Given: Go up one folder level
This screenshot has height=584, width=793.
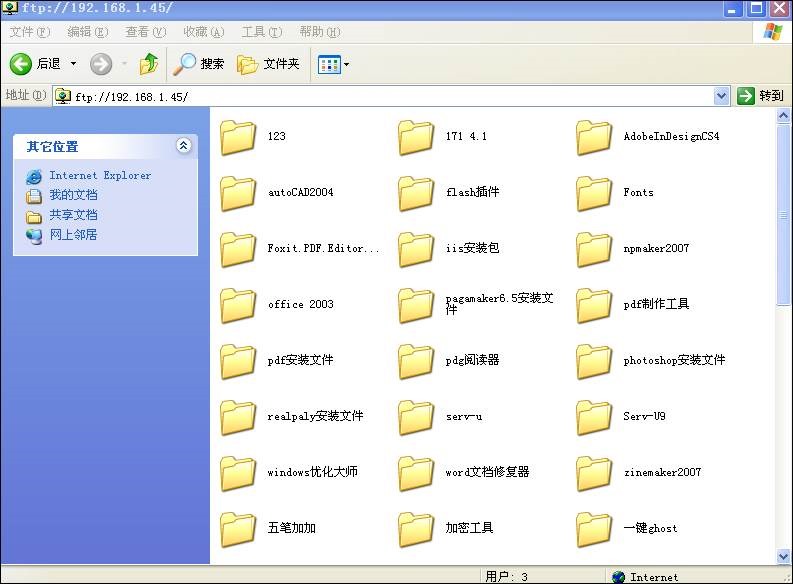Looking at the screenshot, I should 149,64.
